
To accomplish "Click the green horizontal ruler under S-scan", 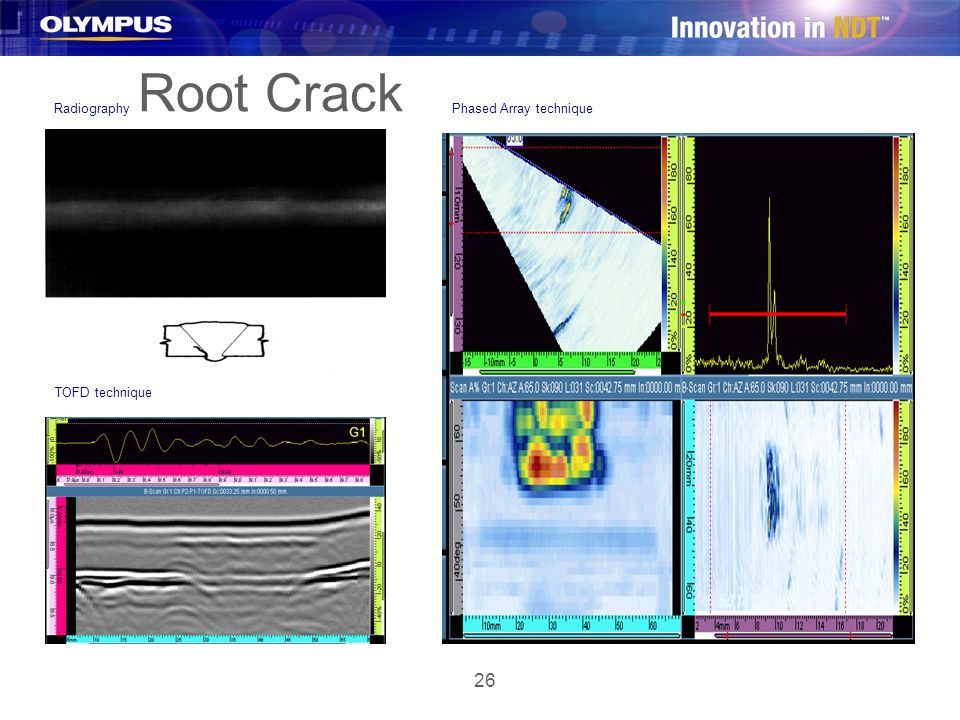I will click(561, 360).
